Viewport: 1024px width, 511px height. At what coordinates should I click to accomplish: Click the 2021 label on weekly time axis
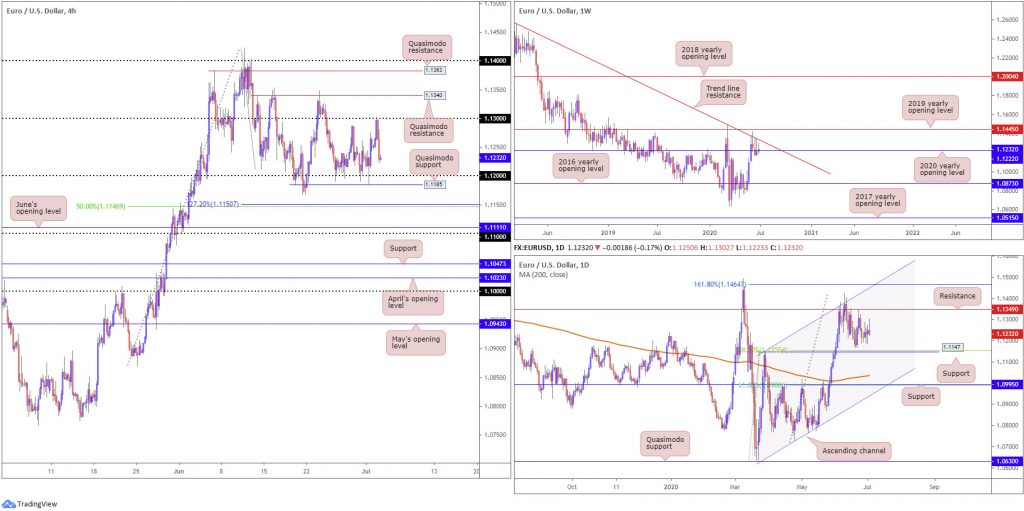tap(812, 233)
